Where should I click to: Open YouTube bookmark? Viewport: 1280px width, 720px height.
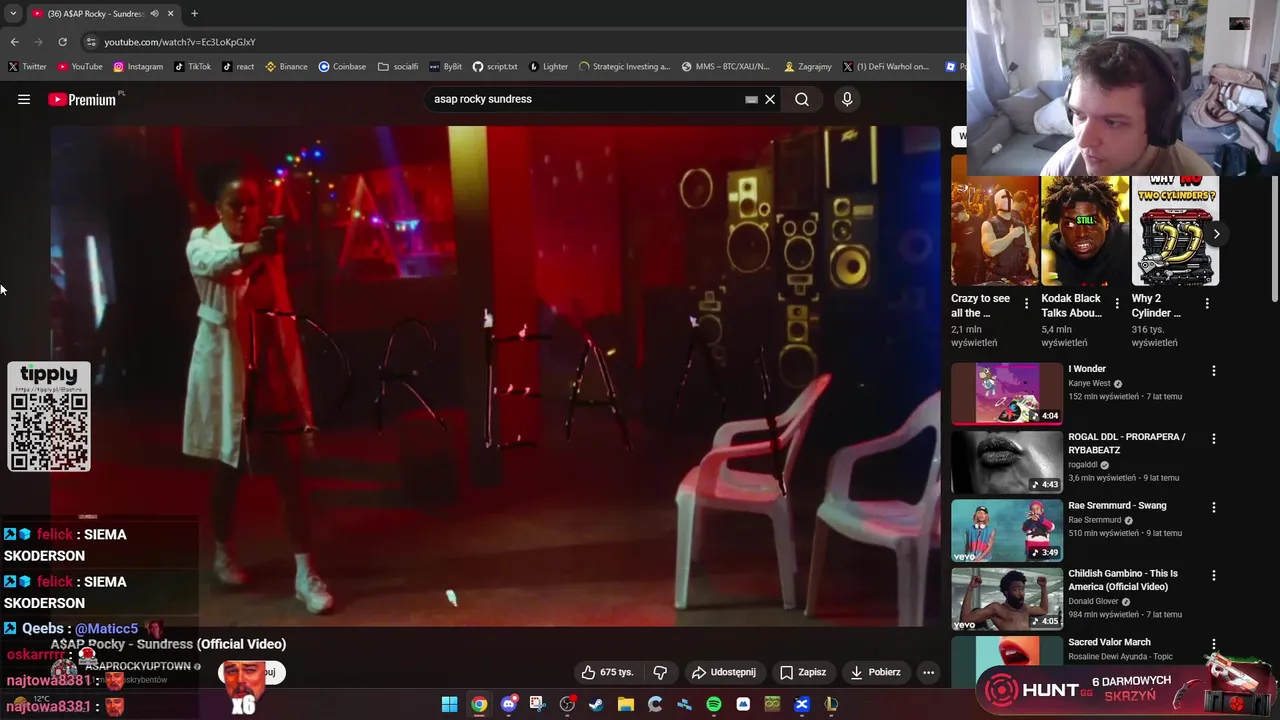pos(80,66)
